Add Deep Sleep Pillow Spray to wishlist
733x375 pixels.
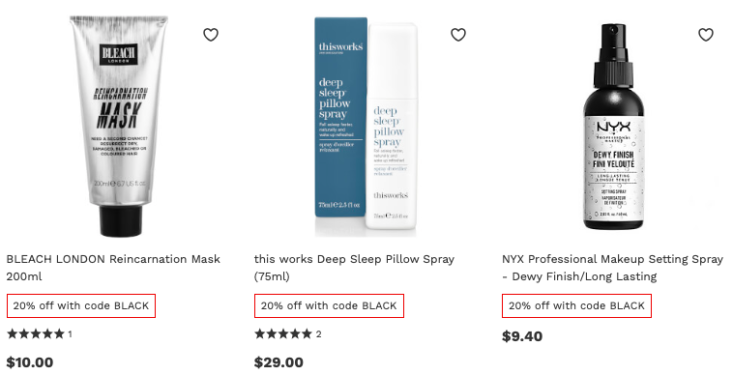pyautogui.click(x=458, y=35)
